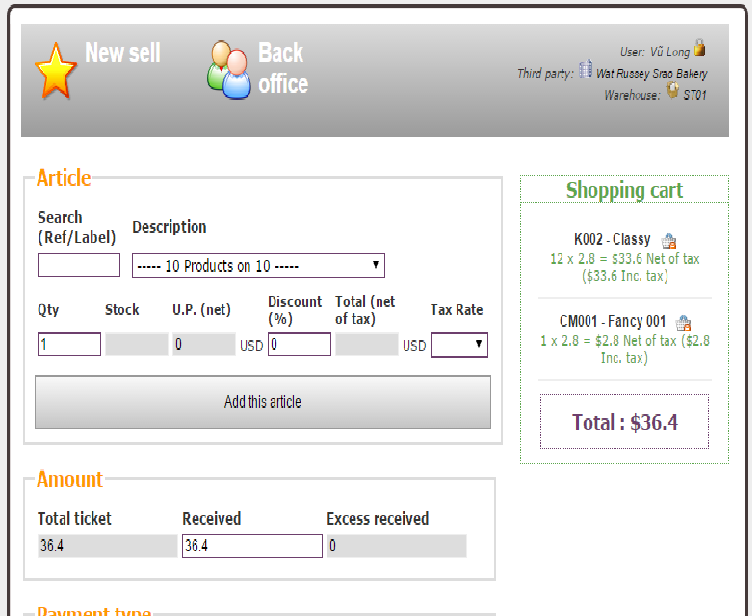
Task: Click the warehouse icon next to ST01
Action: tap(673, 92)
